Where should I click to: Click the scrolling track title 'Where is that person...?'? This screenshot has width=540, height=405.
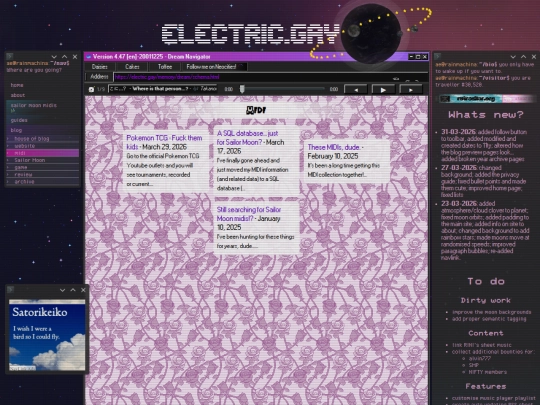point(160,89)
